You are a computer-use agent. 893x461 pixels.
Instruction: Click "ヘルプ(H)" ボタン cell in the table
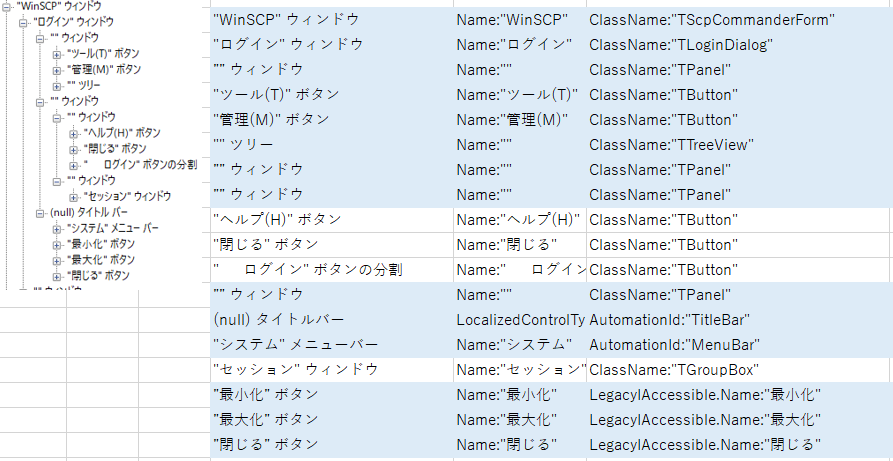[x=332, y=219]
